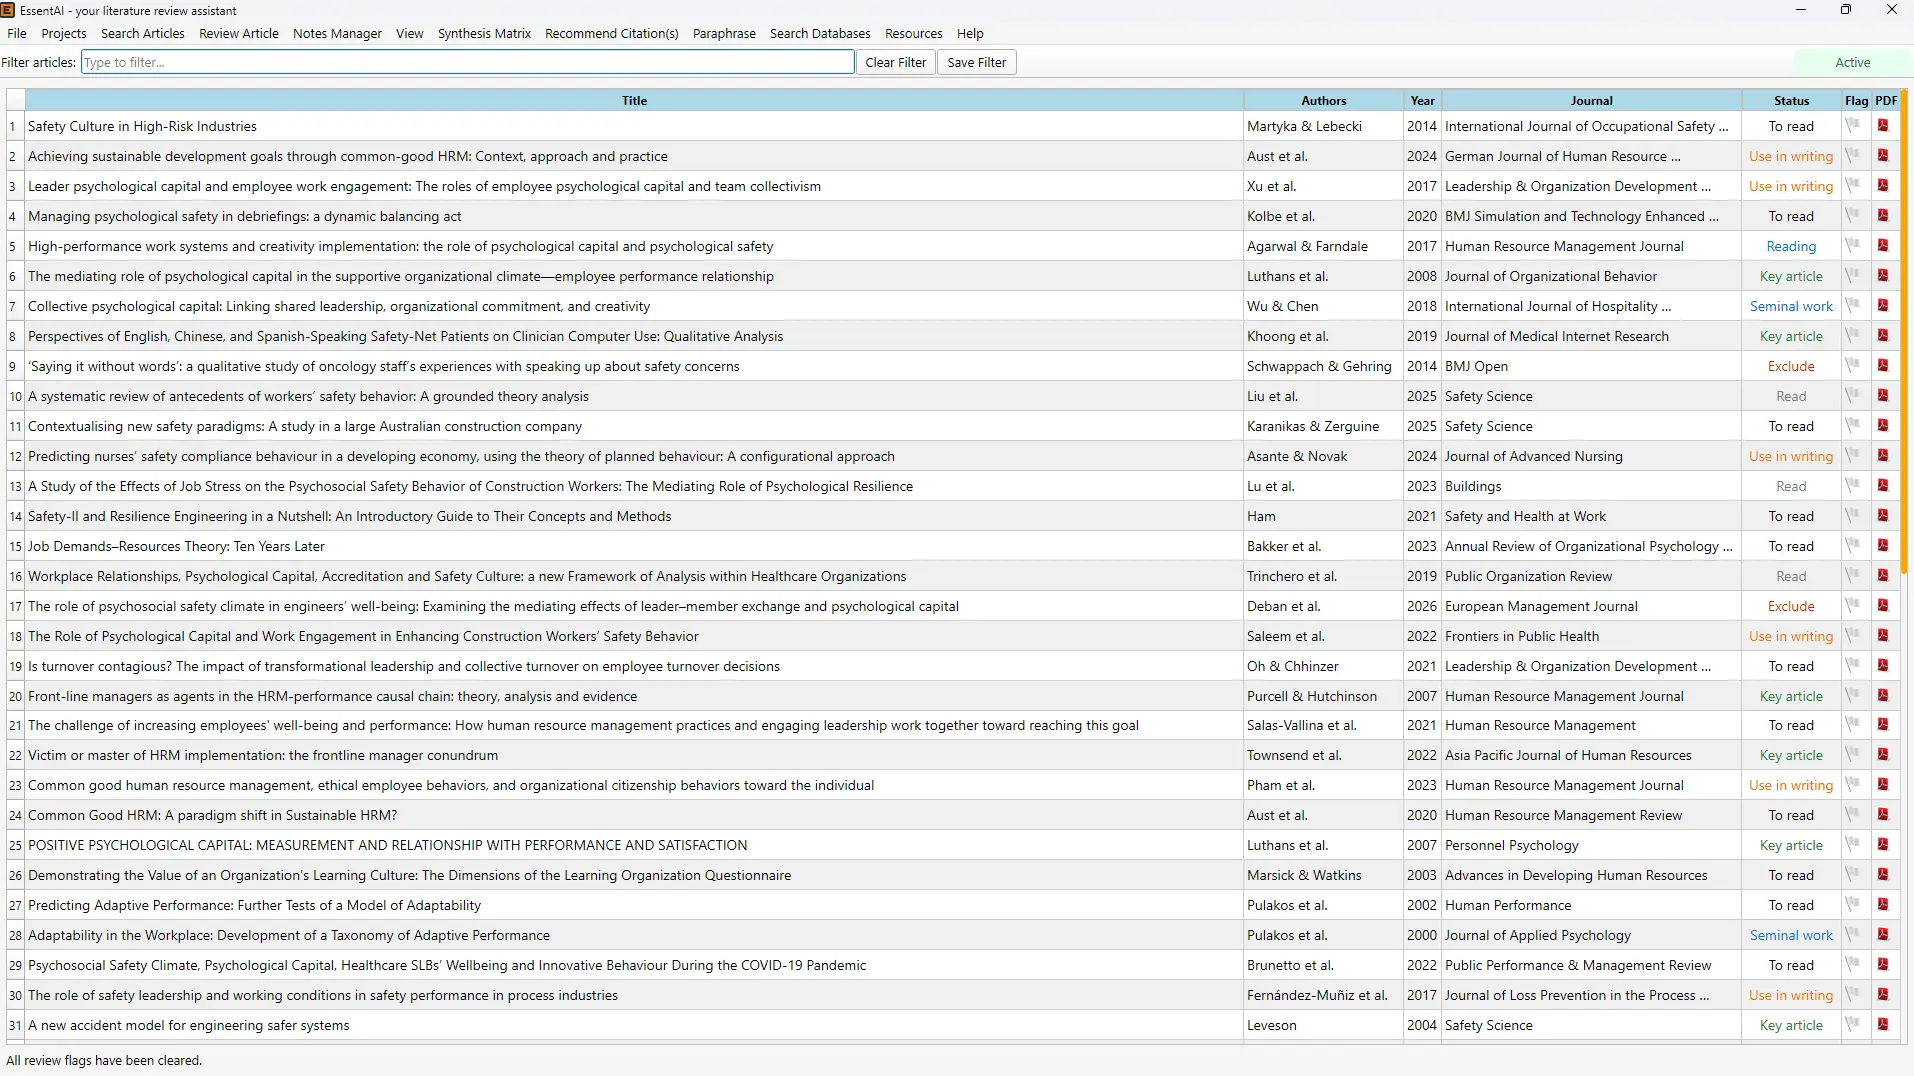1914x1076 pixels.
Task: Select 'Key article' status for Leveson row
Action: click(x=1791, y=1025)
